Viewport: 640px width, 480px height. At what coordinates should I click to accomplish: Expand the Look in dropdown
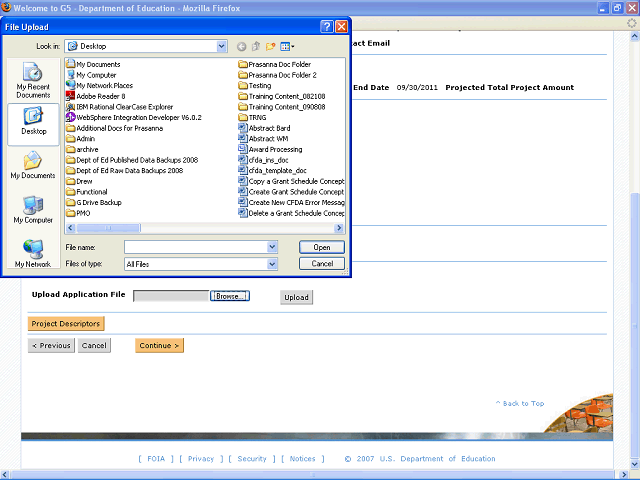(222, 46)
